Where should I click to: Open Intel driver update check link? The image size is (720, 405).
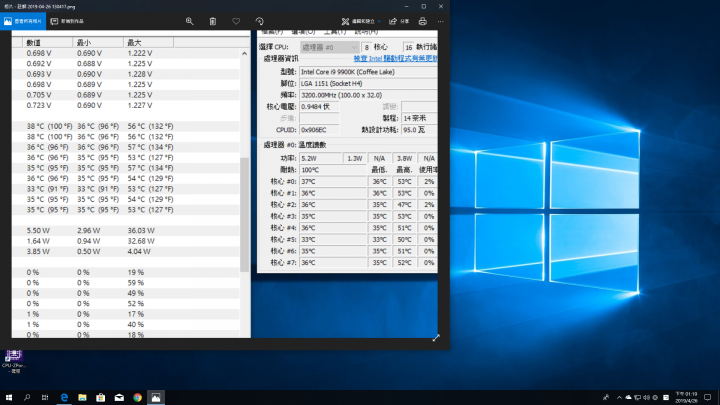(x=395, y=59)
